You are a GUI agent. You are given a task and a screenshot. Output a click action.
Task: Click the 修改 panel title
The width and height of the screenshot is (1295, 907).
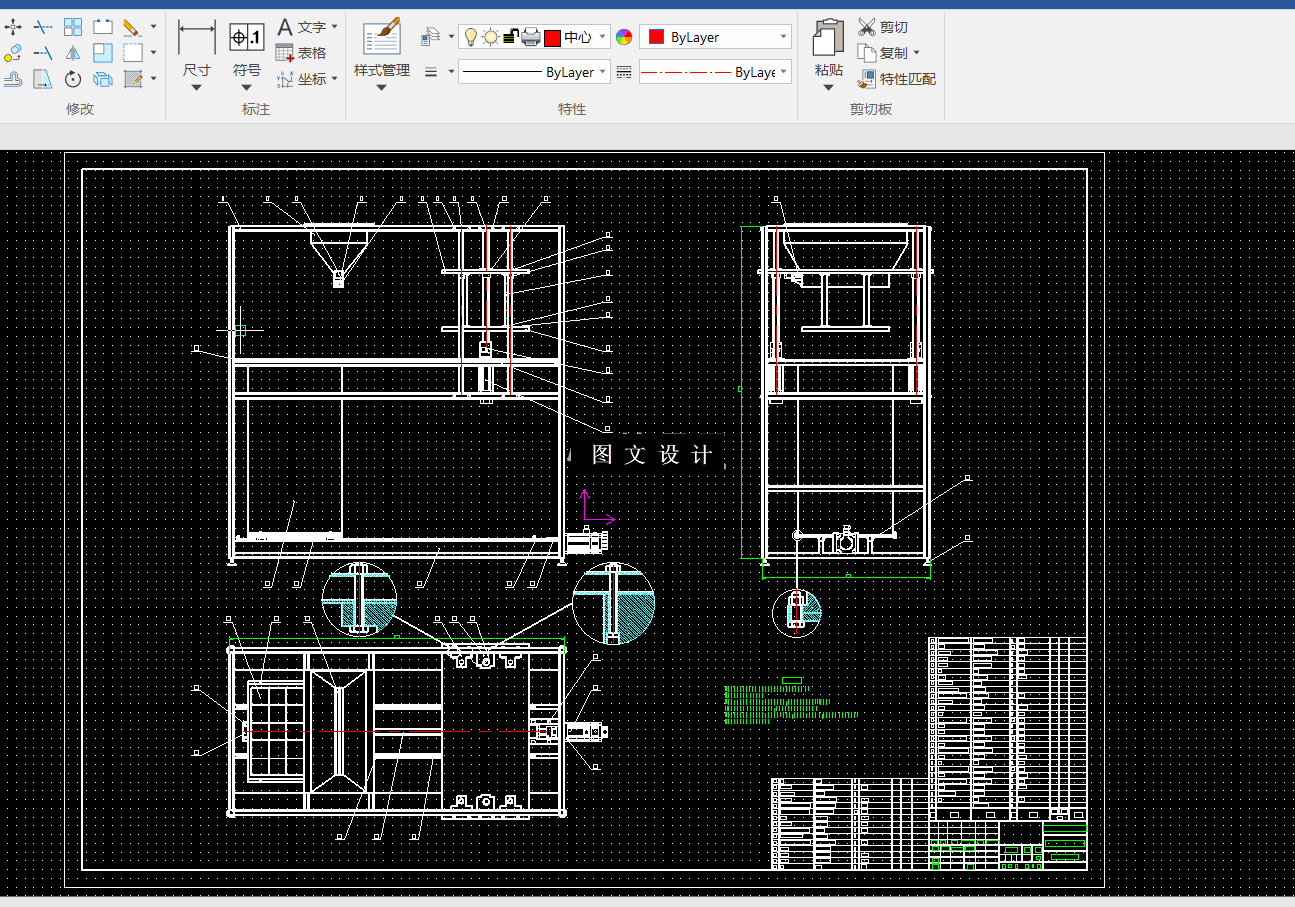(x=80, y=109)
